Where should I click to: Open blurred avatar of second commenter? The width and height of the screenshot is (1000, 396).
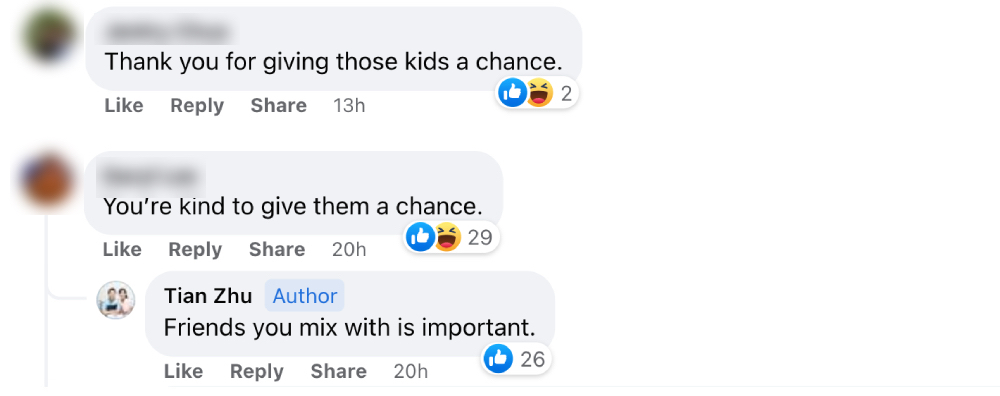tap(48, 180)
